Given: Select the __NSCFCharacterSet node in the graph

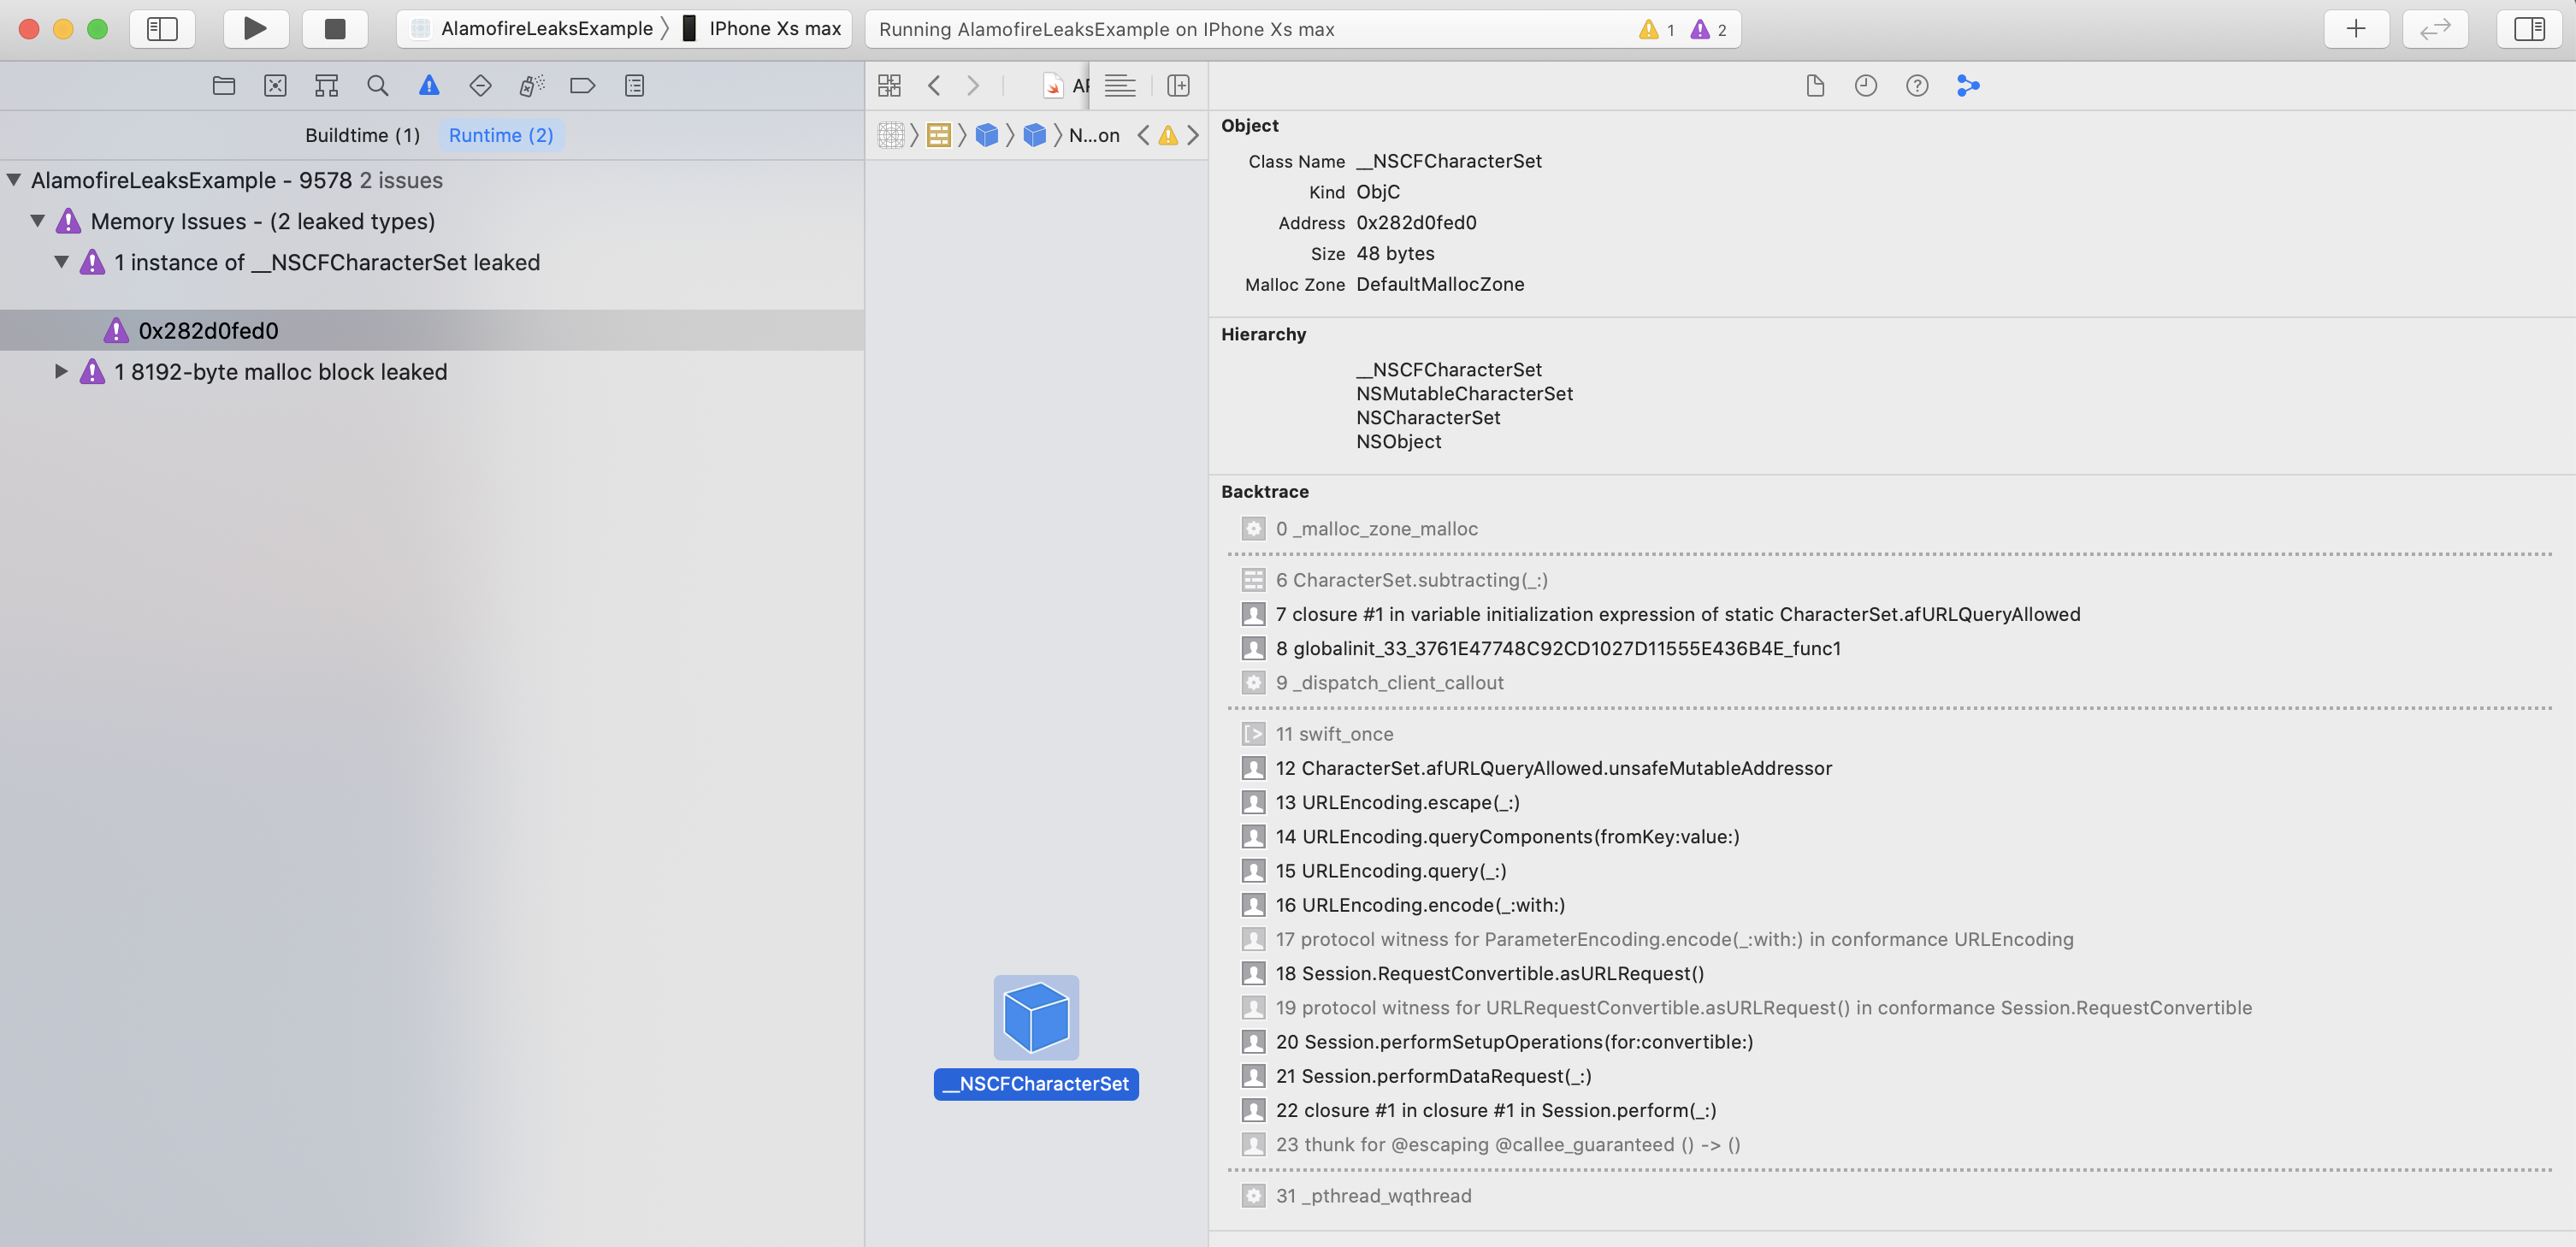Looking at the screenshot, I should tap(1035, 1016).
